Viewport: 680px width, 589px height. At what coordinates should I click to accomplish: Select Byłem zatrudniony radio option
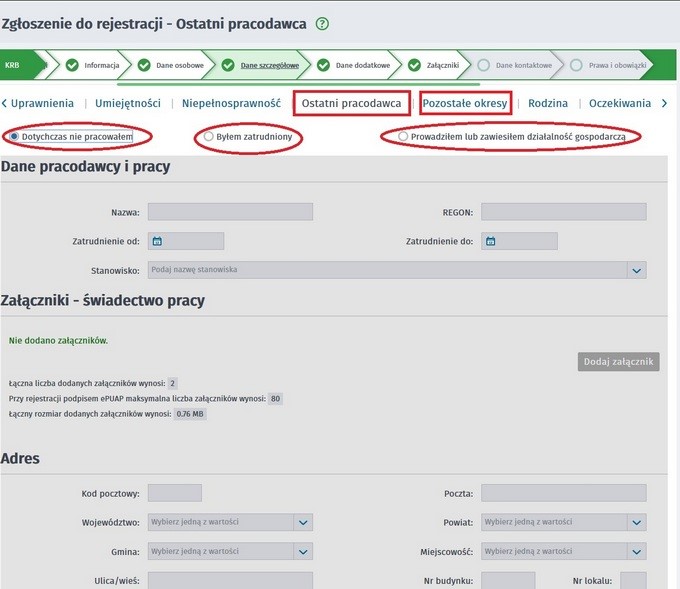pos(209,137)
